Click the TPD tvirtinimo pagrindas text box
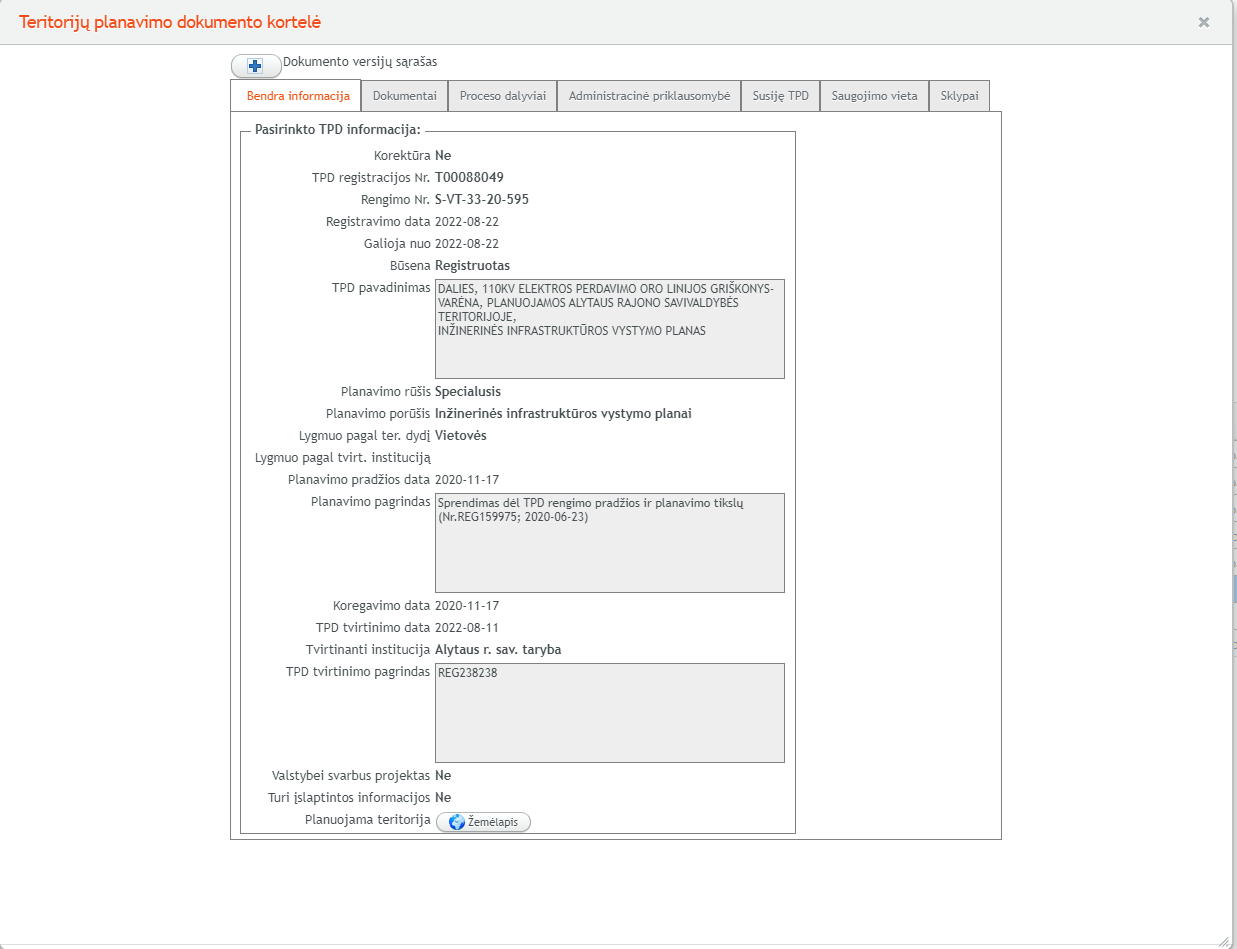The width and height of the screenshot is (1237, 949). click(609, 713)
